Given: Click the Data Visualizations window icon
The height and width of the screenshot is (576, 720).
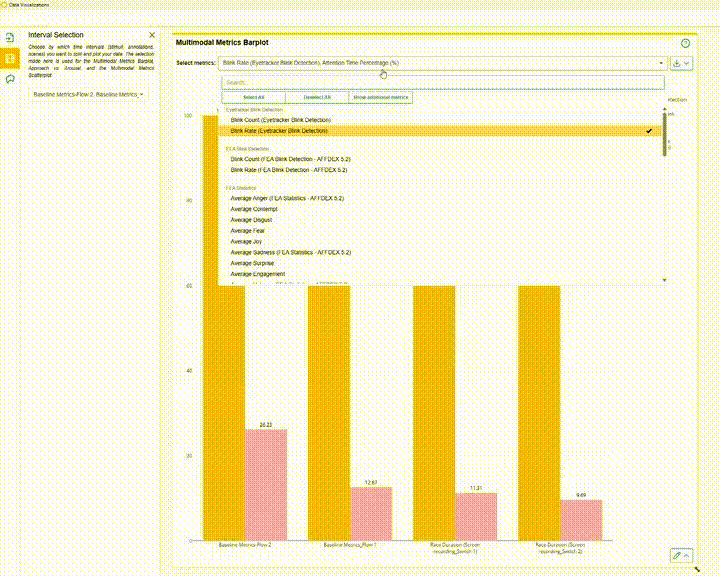Looking at the screenshot, I should coord(4,4).
